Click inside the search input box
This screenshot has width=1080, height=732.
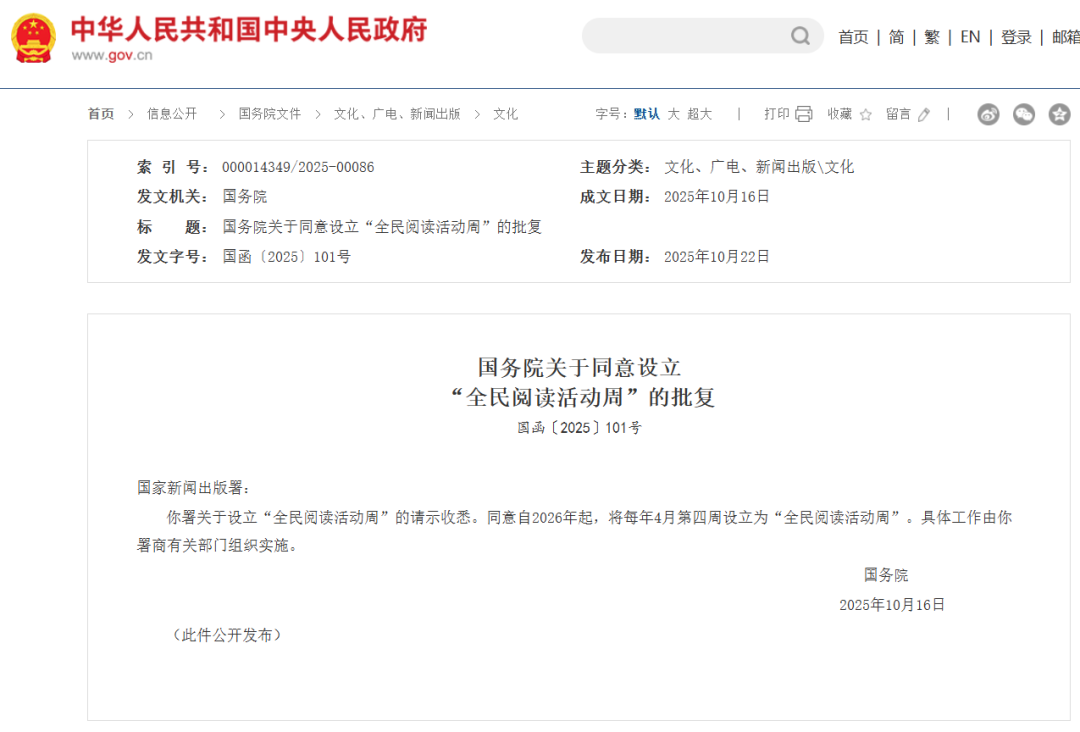click(690, 35)
